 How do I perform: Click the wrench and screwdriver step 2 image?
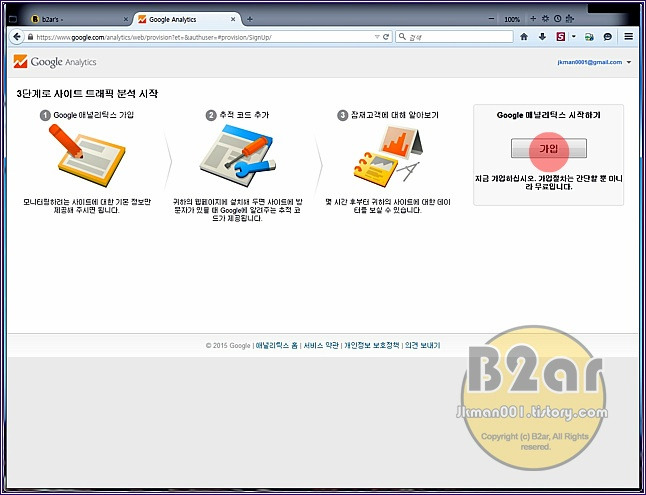tap(238, 155)
